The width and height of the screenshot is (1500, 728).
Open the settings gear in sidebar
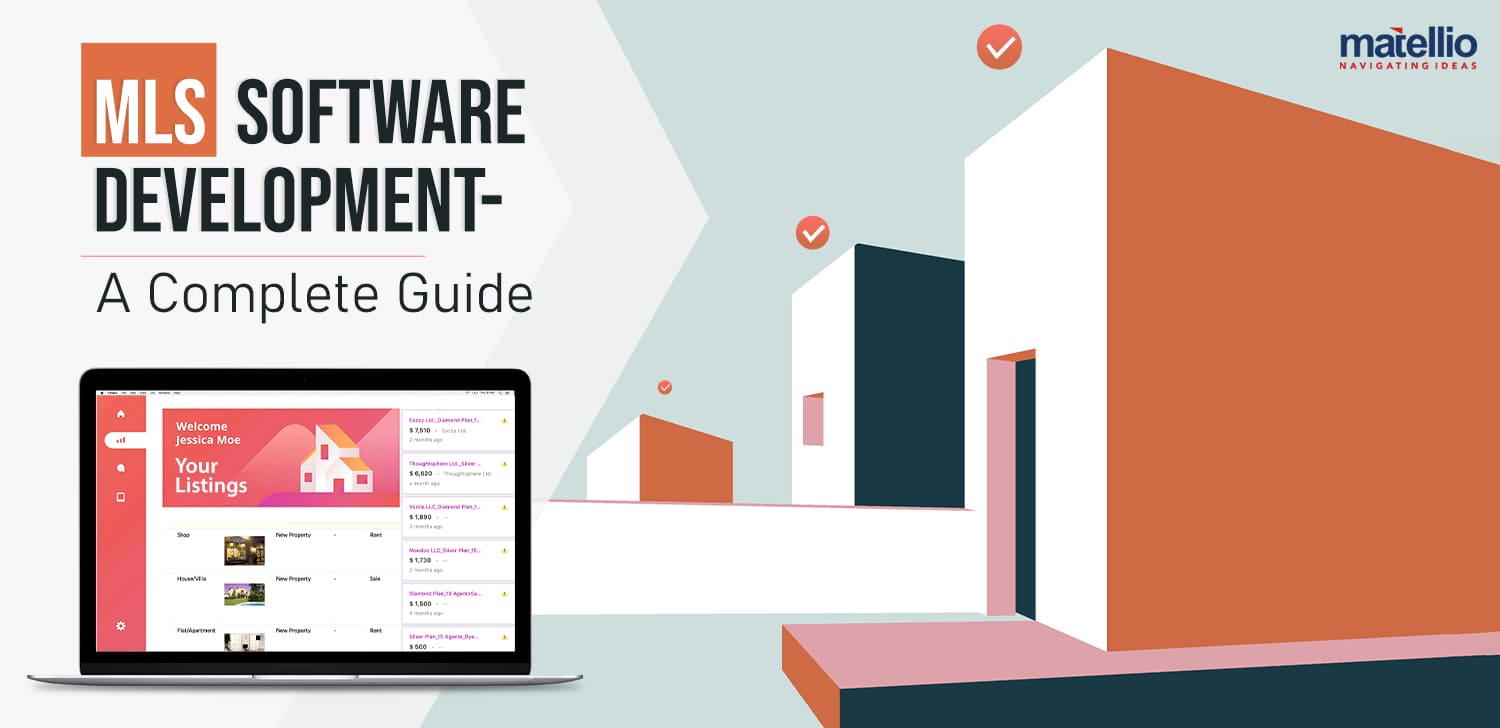tap(121, 626)
